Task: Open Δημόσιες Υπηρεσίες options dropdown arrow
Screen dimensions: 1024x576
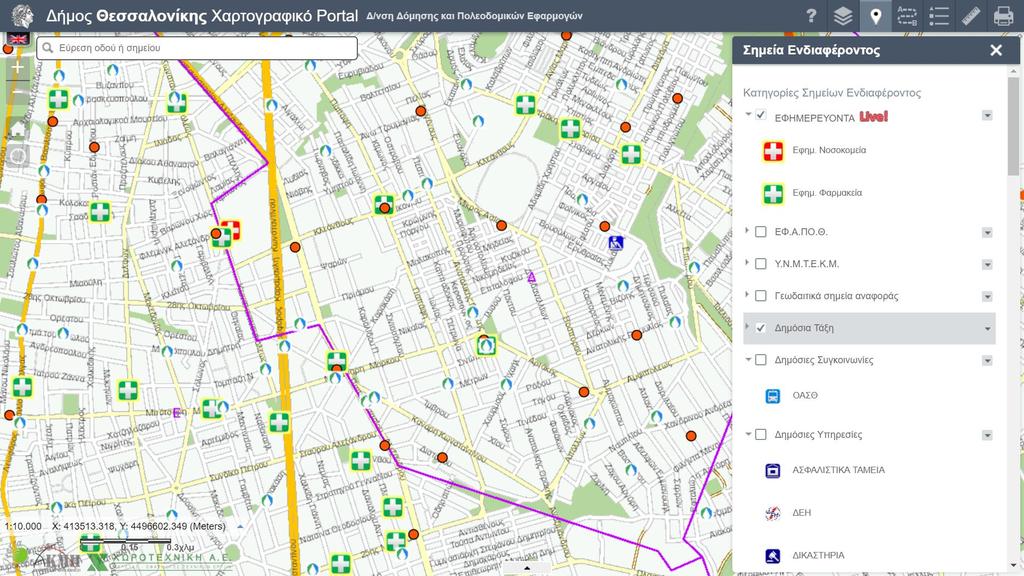Action: click(987, 435)
